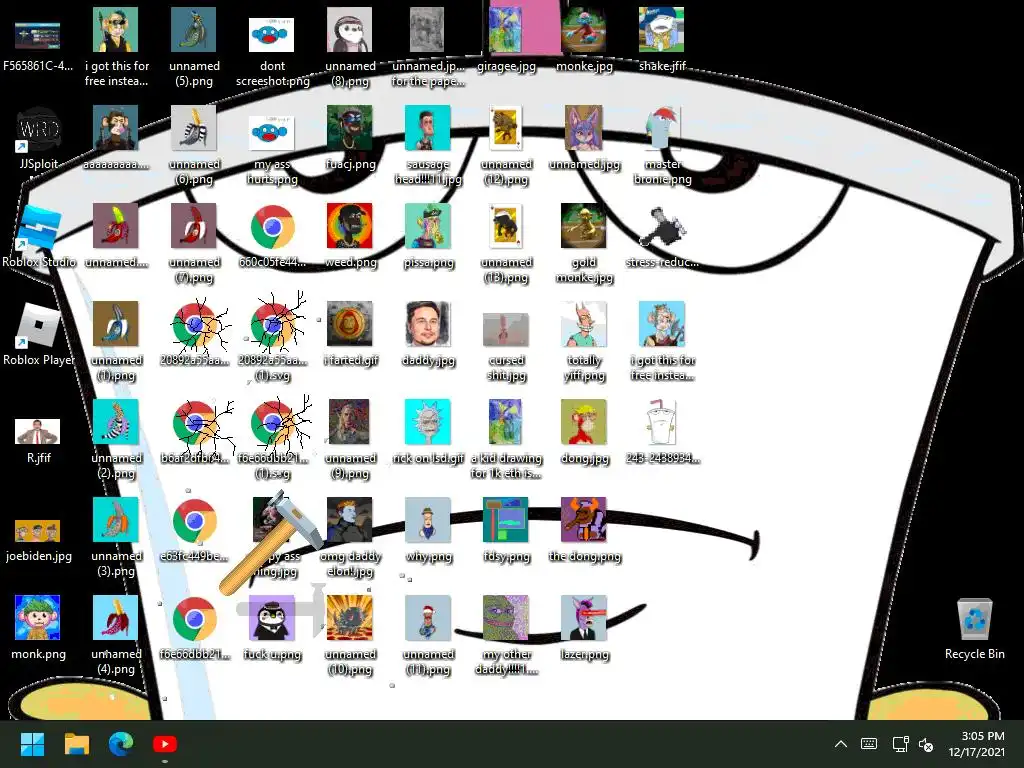Select the i farted.gif file
This screenshot has height=768, width=1024.
point(350,334)
